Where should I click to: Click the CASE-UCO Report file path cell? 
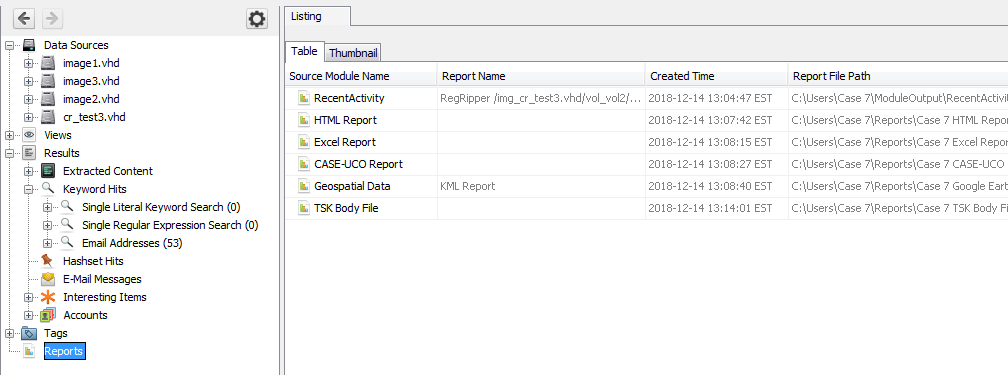(x=898, y=164)
